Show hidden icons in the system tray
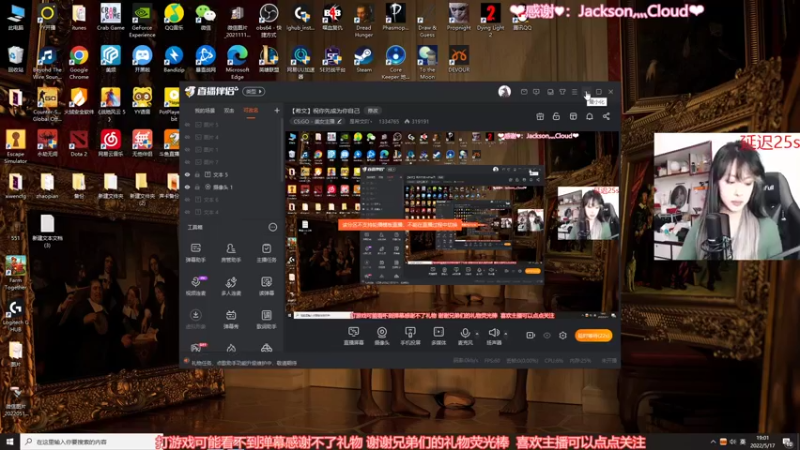800x450 pixels. point(713,442)
